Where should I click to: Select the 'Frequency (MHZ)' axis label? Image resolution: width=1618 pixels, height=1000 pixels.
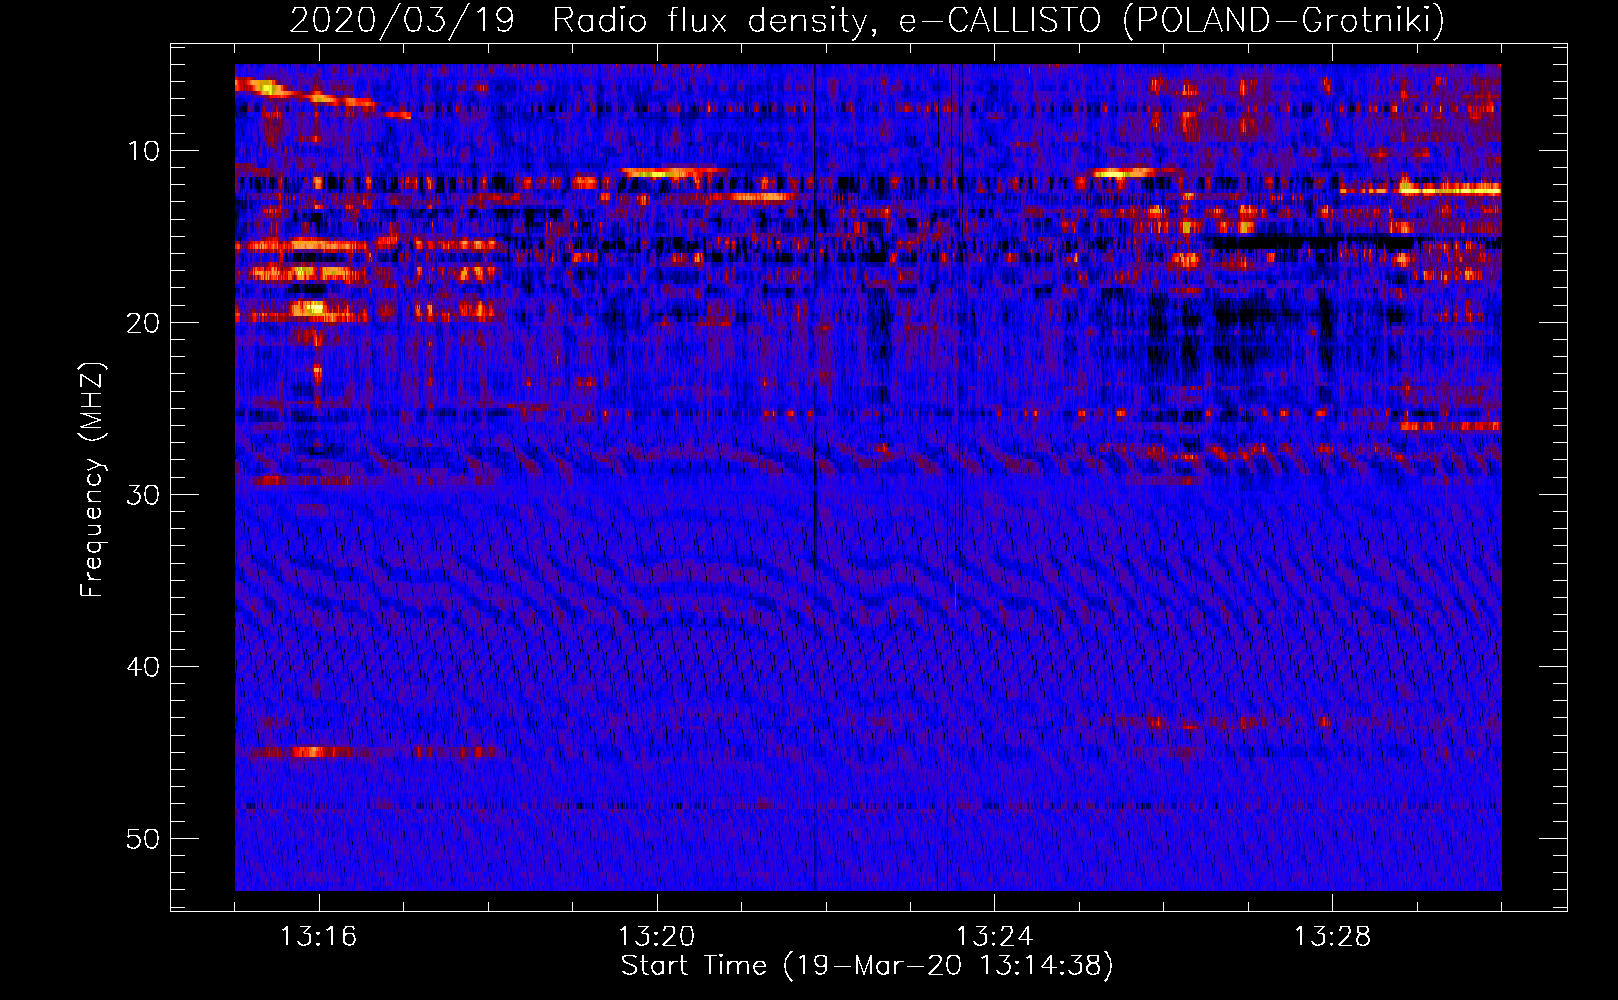(x=91, y=480)
